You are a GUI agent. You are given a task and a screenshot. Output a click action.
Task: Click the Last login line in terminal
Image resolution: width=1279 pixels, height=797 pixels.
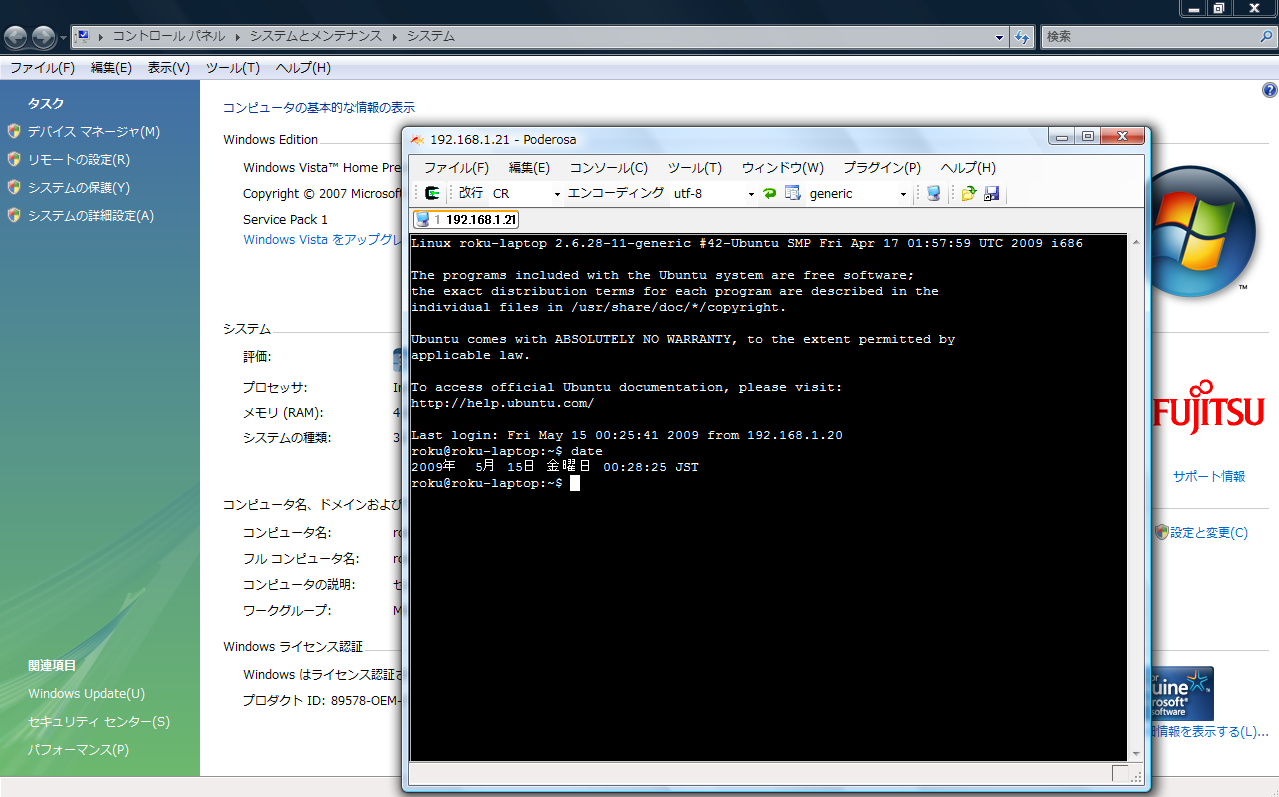coord(627,435)
